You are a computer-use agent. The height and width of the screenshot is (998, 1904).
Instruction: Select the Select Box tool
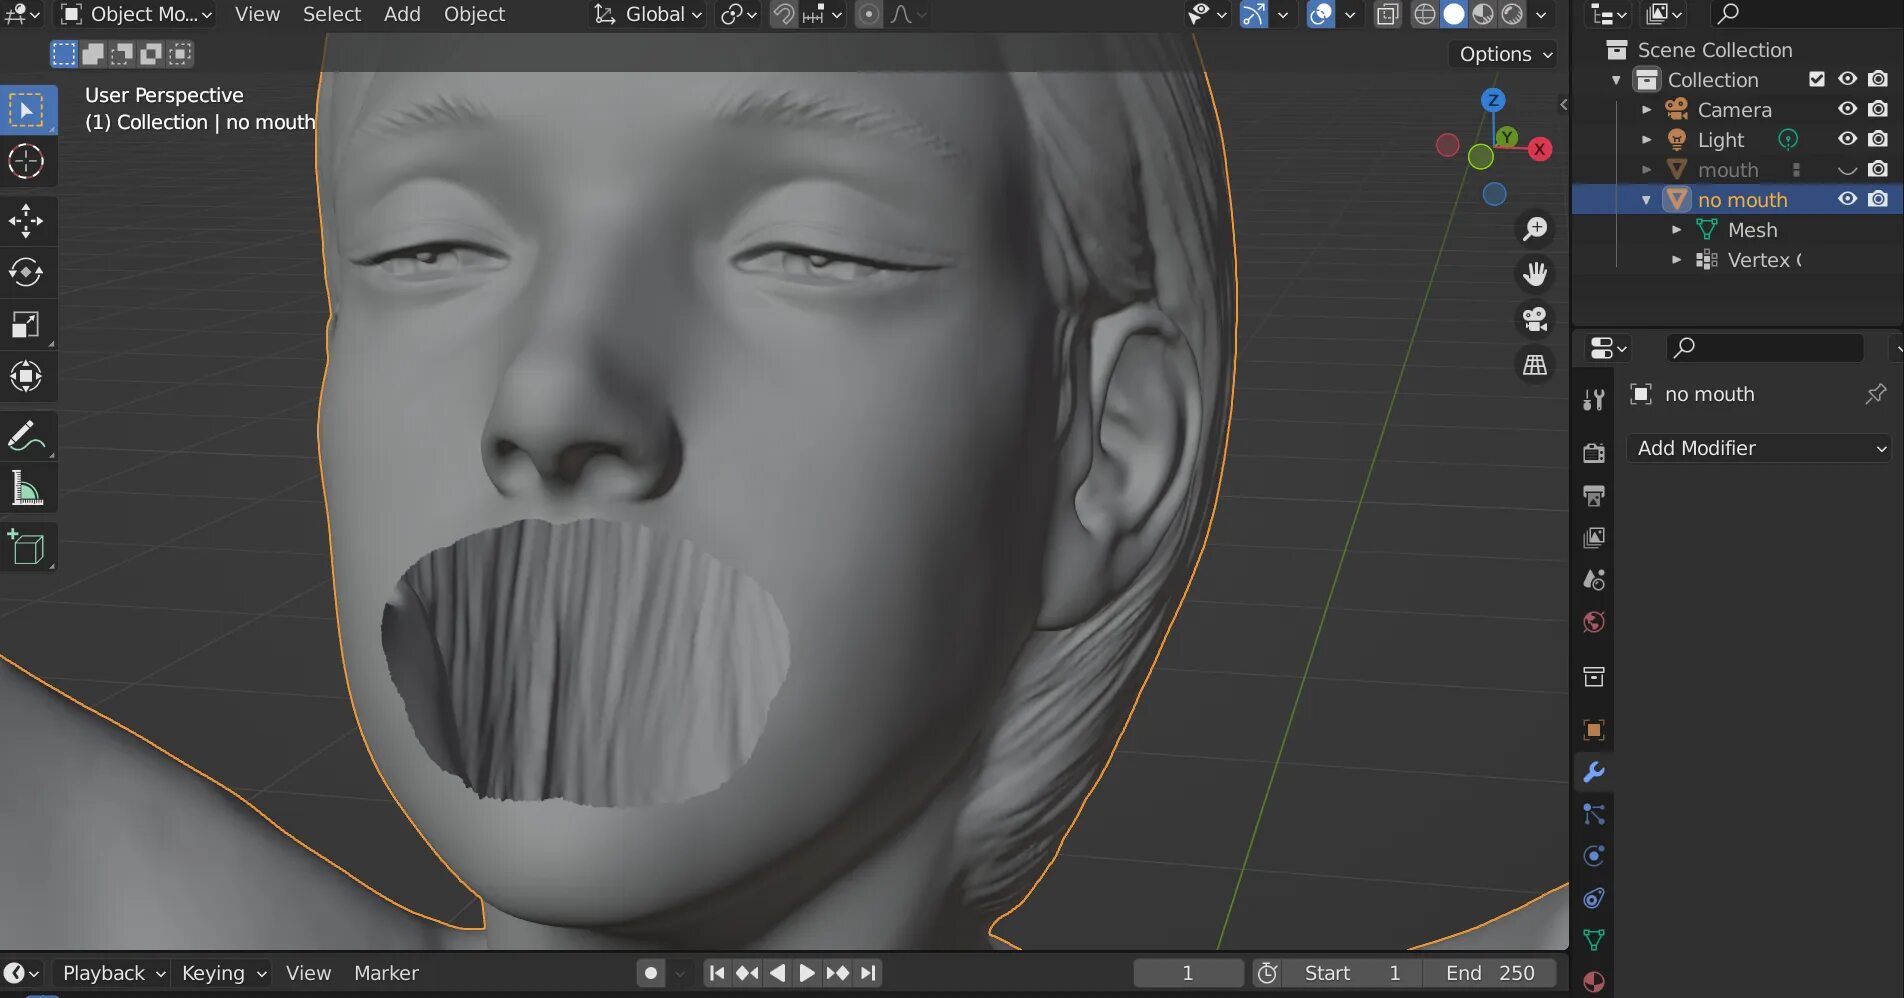pyautogui.click(x=27, y=109)
